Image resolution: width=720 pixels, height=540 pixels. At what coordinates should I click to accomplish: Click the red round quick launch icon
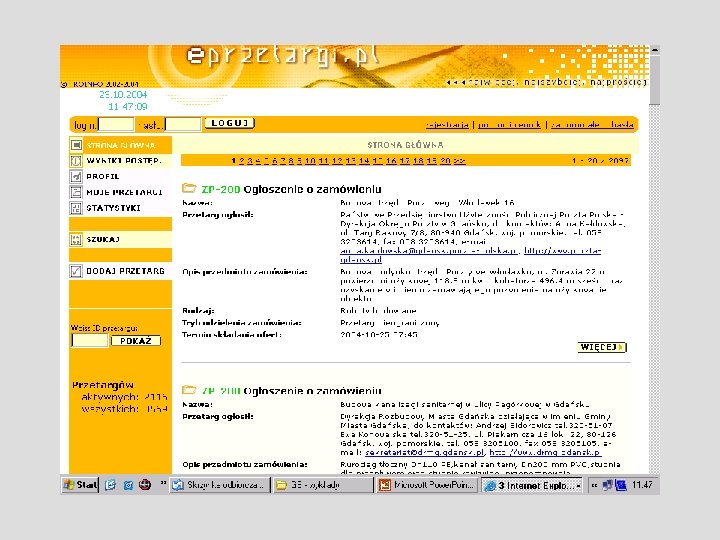[145, 485]
